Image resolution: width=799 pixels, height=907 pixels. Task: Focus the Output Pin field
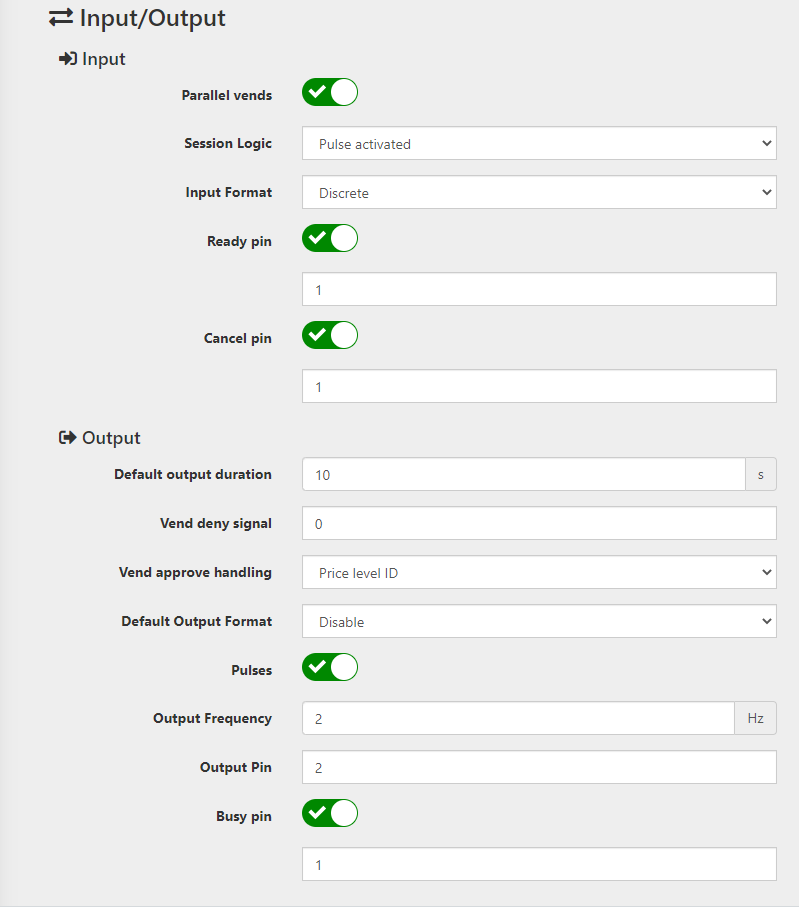point(539,768)
